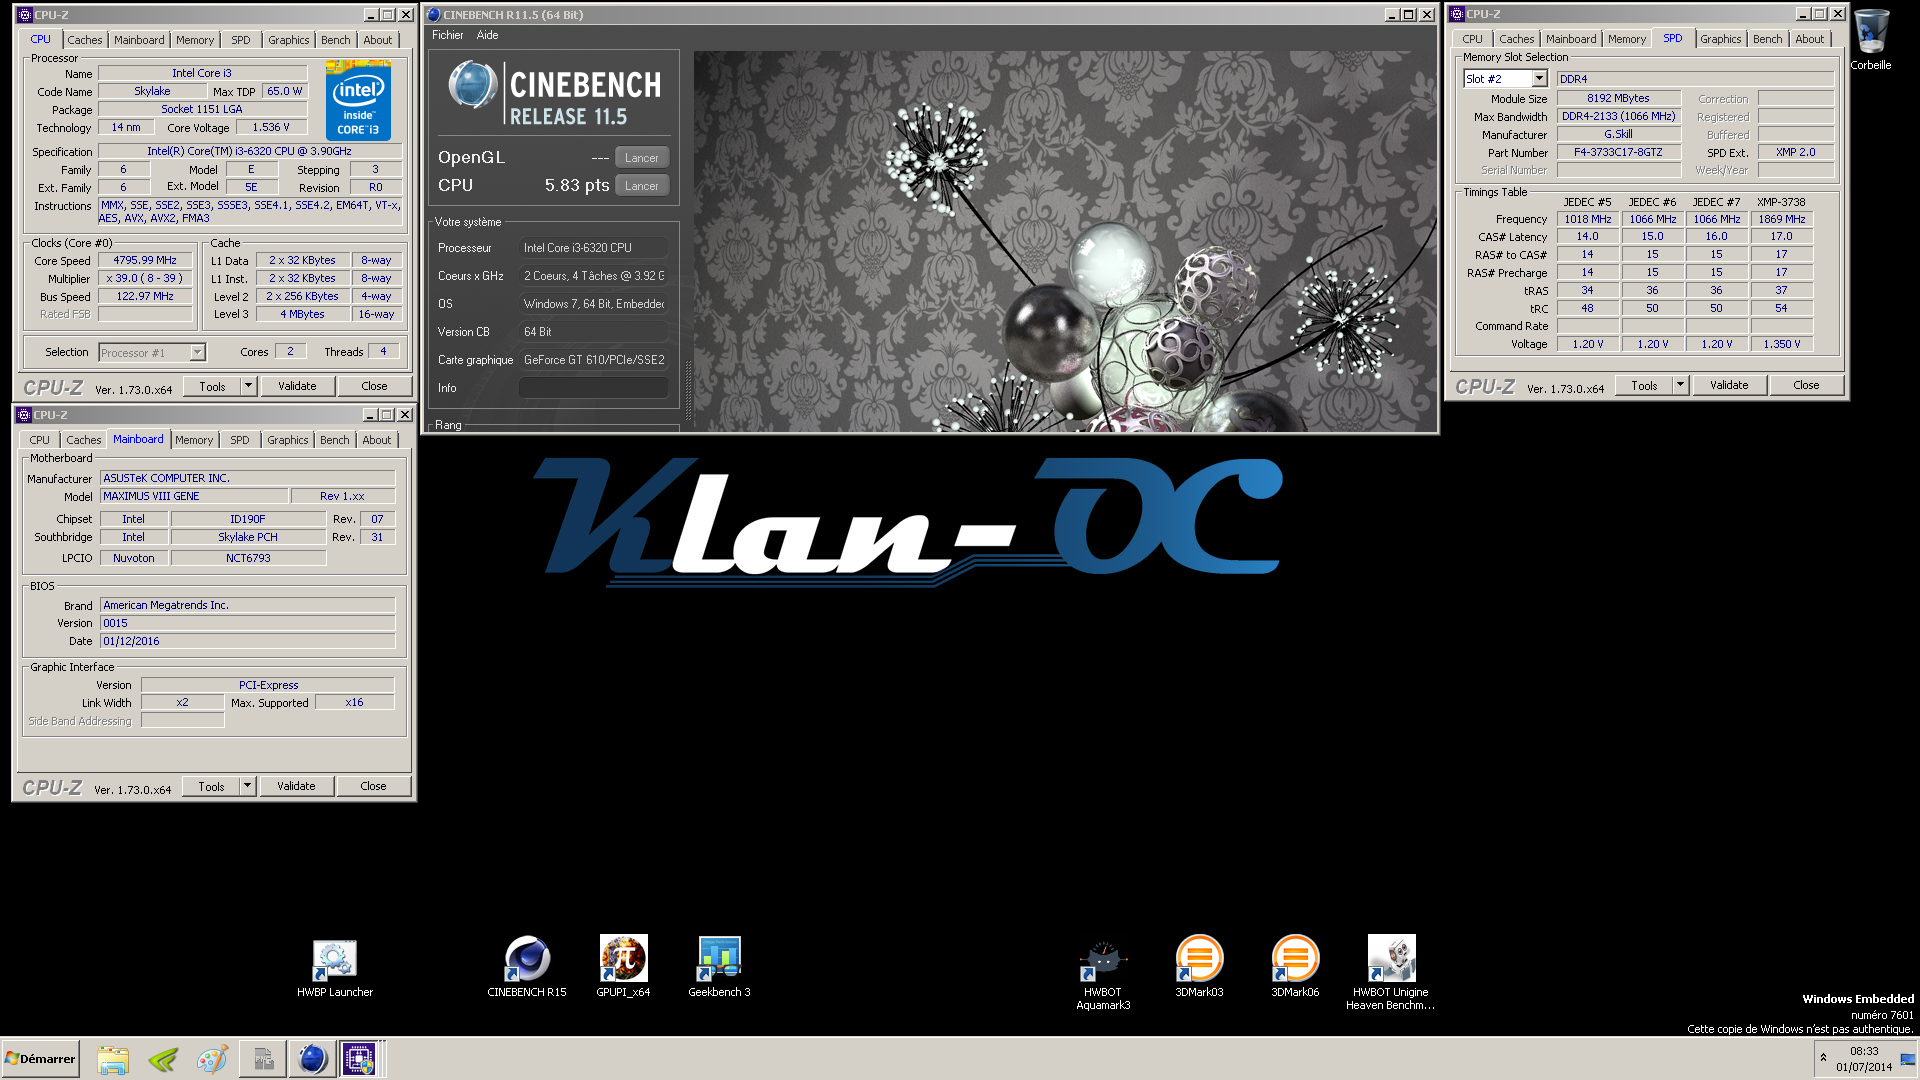Open Graphics tab in the Mainboard window
The image size is (1920, 1080).
pos(288,440)
